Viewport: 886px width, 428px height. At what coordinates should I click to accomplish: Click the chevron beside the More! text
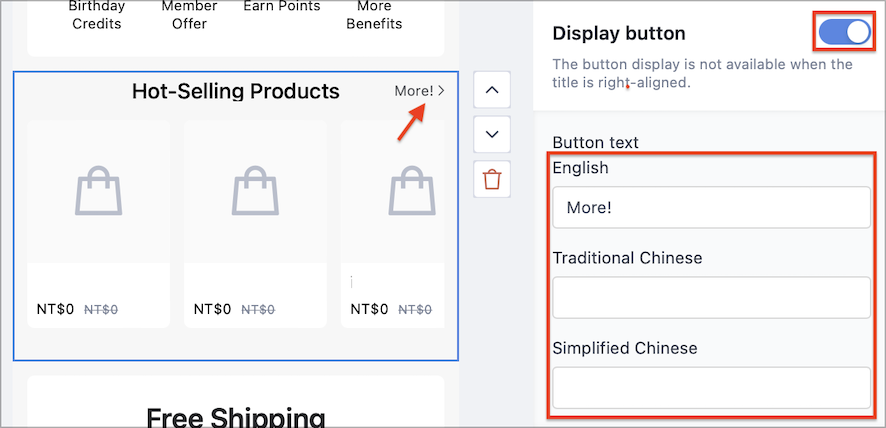[441, 90]
